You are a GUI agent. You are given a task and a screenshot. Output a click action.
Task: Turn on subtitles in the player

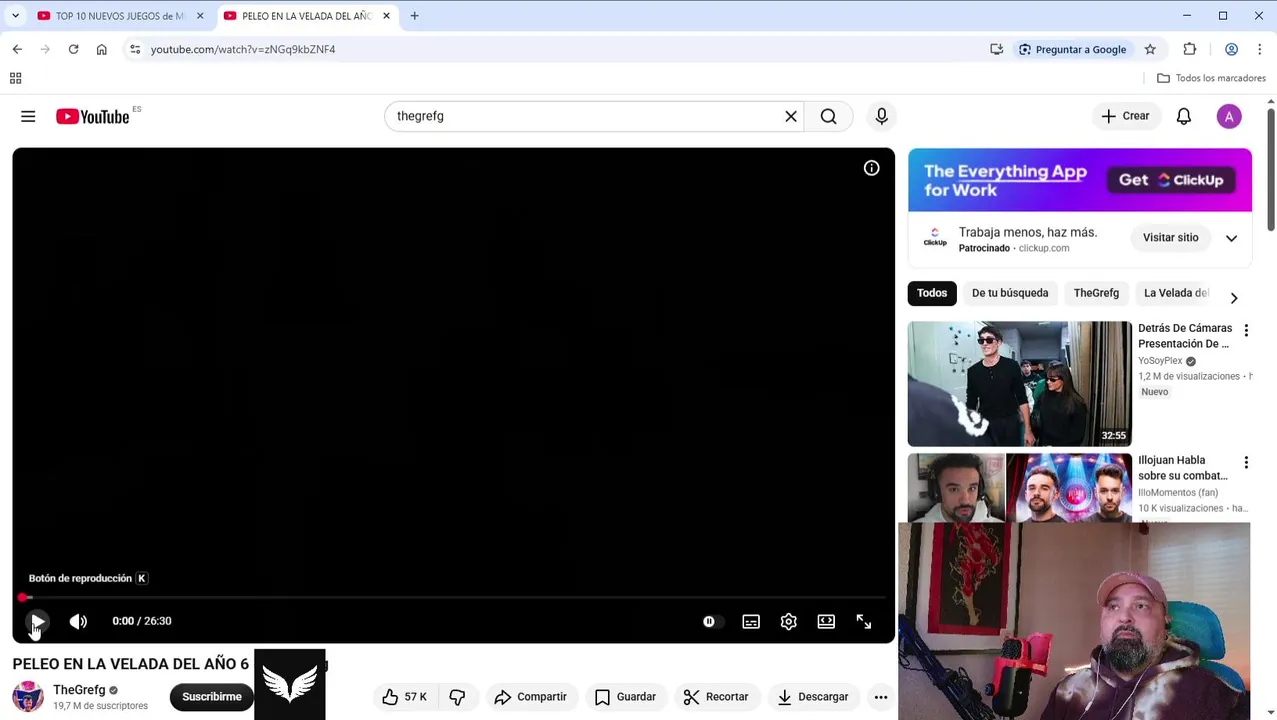(751, 621)
